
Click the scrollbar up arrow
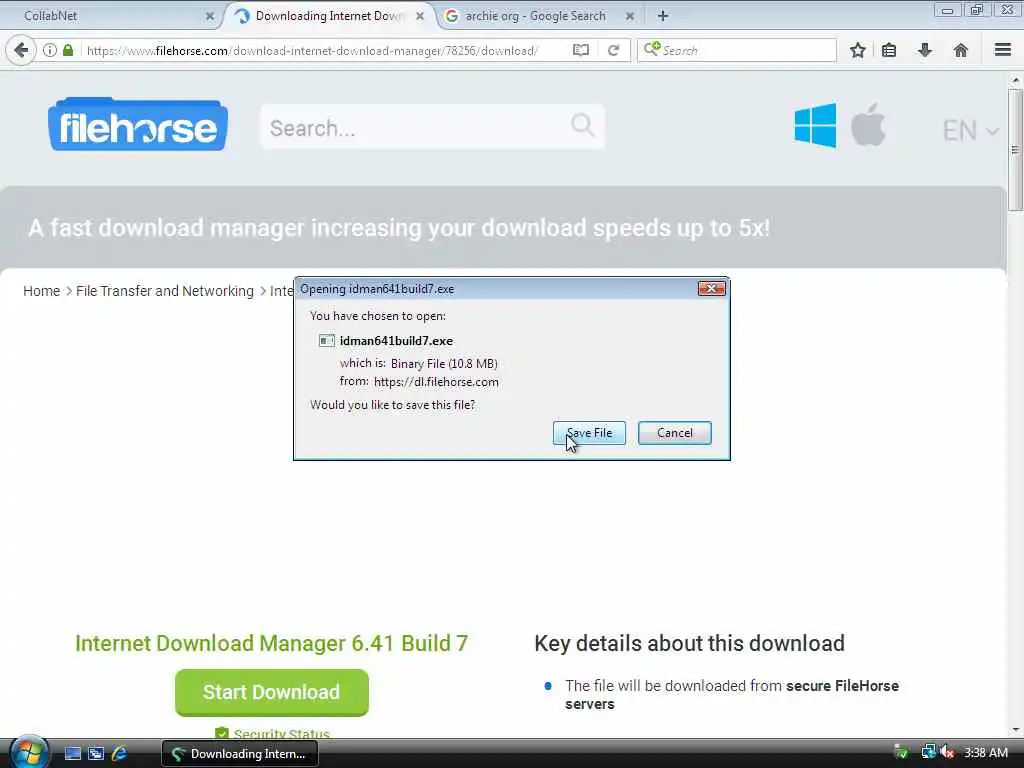pyautogui.click(x=1015, y=80)
